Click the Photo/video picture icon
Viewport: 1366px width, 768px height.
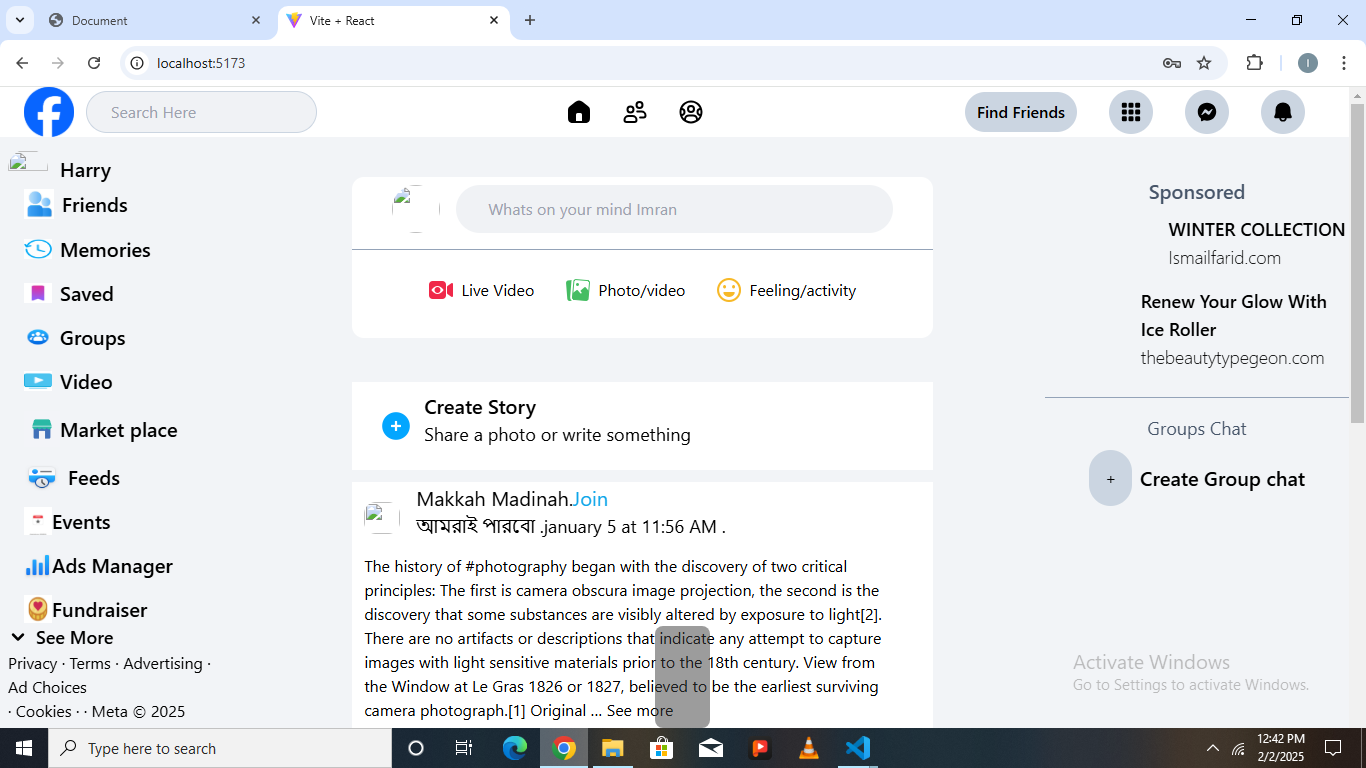(x=578, y=290)
